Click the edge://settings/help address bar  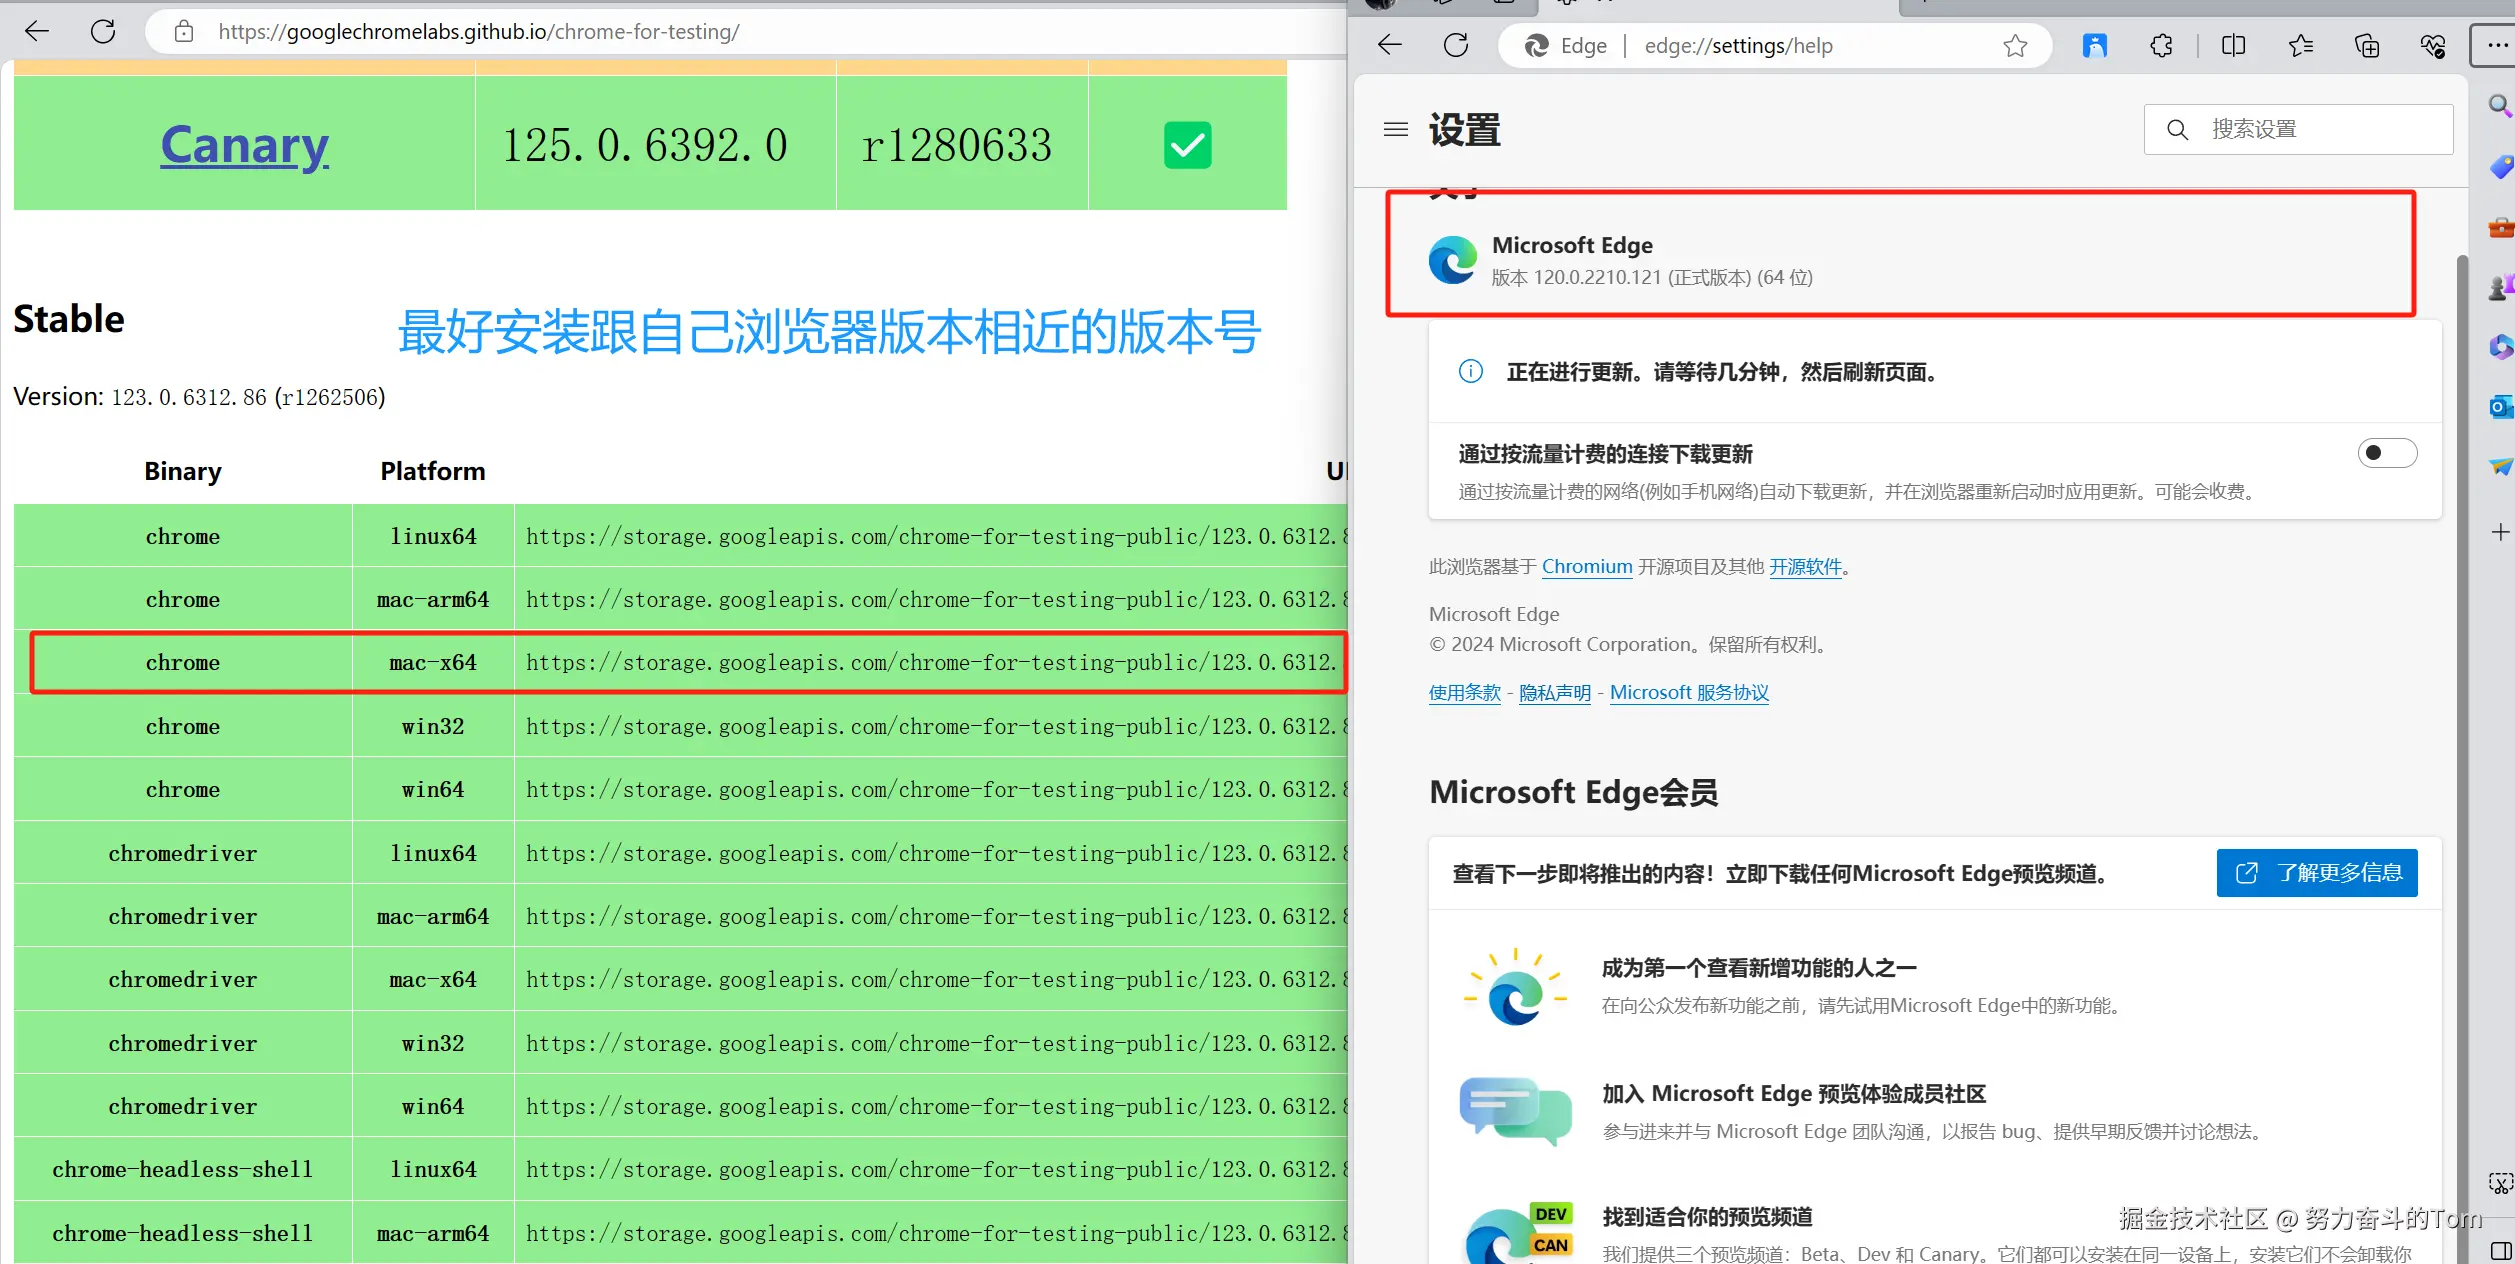(1775, 46)
